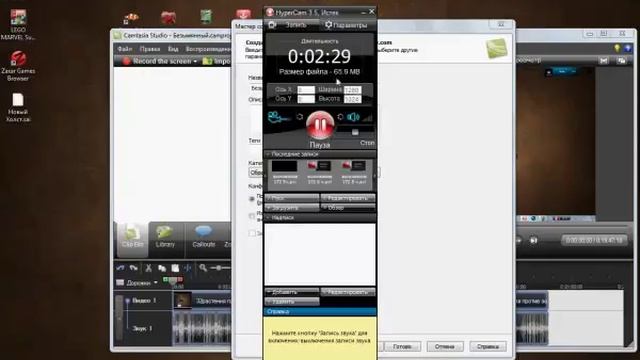640x360 pixels.
Task: Click the Отмена button in wizard dialog
Action: pyautogui.click(x=445, y=347)
